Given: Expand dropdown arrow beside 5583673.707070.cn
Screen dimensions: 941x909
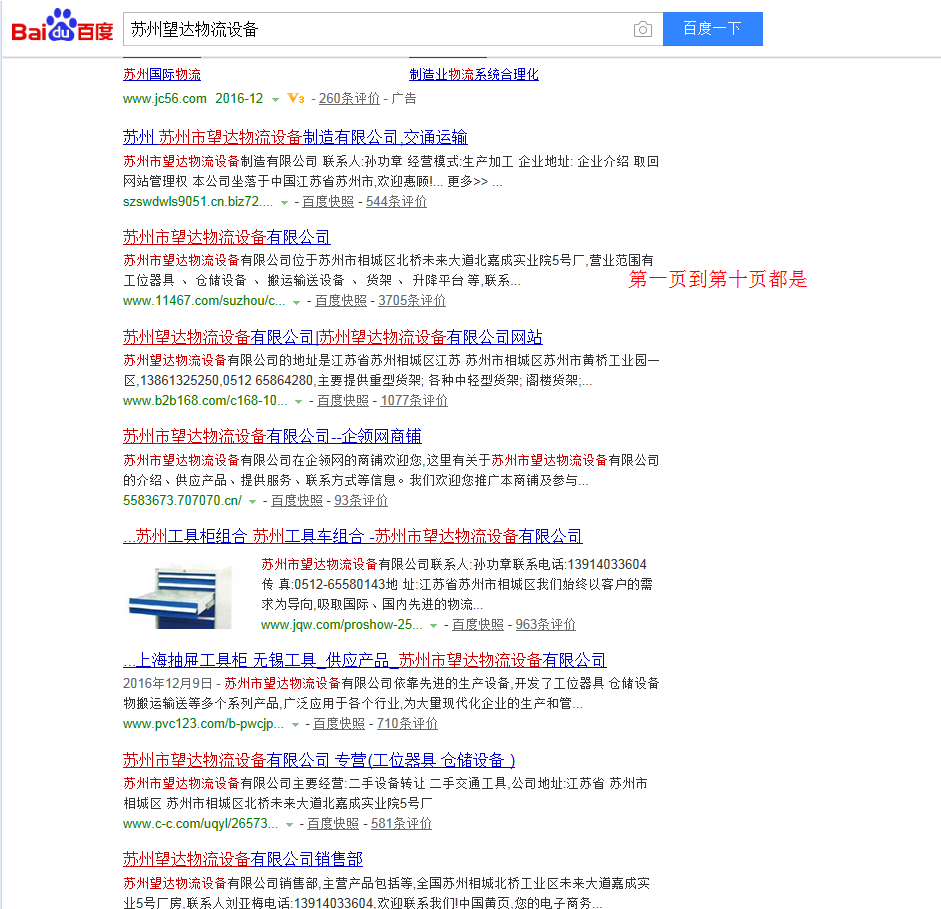Looking at the screenshot, I should [x=253, y=502].
